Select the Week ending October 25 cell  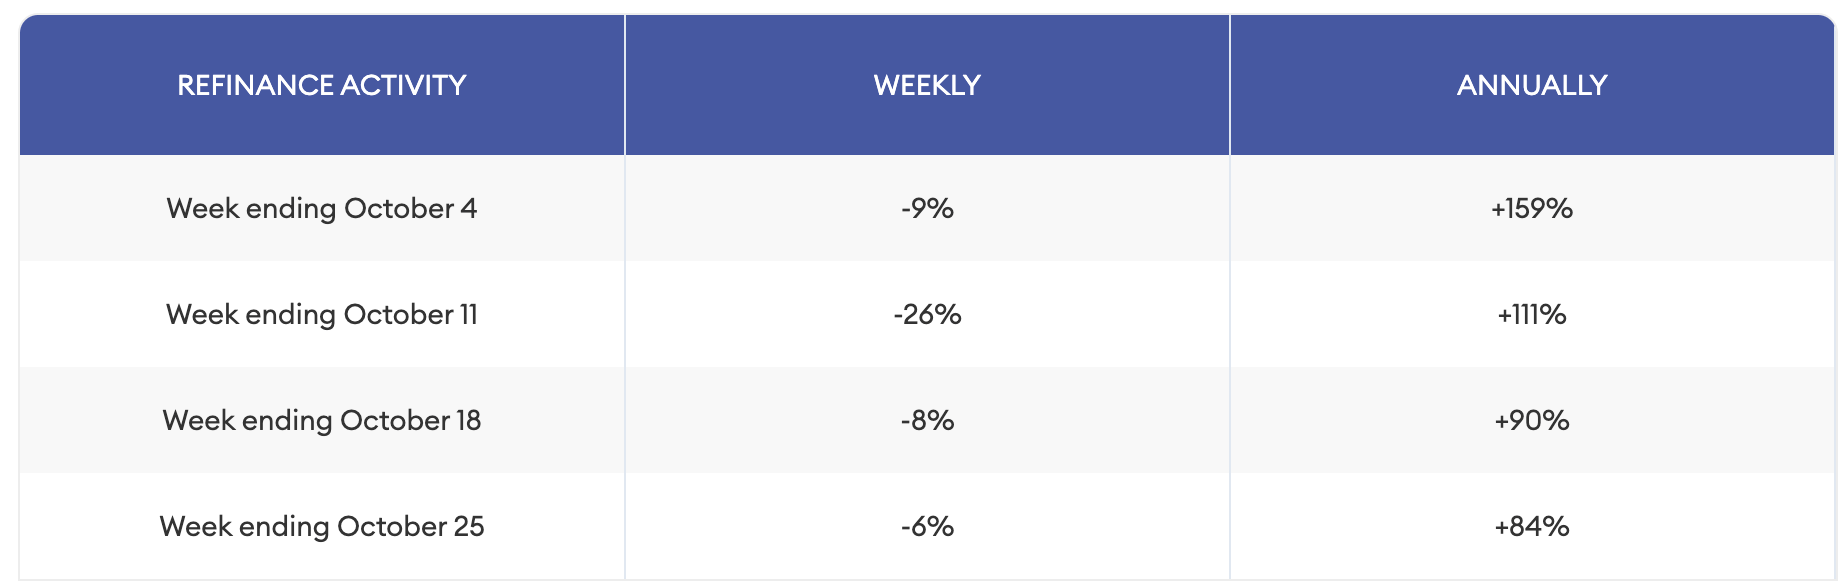(x=322, y=526)
